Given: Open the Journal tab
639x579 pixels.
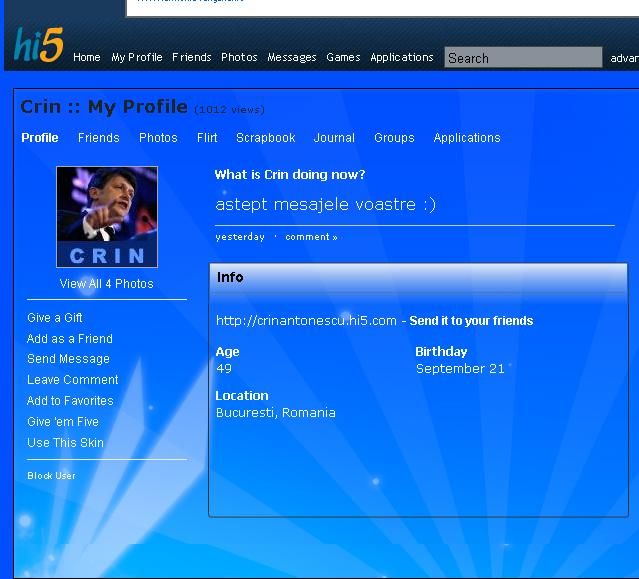Looking at the screenshot, I should [334, 138].
